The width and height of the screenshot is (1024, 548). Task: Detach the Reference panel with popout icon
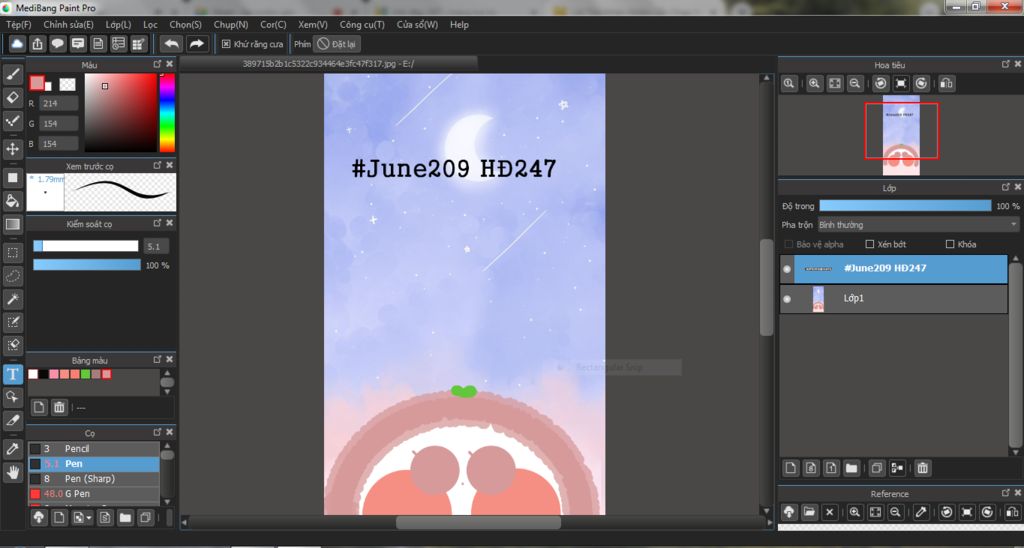pyautogui.click(x=1006, y=493)
